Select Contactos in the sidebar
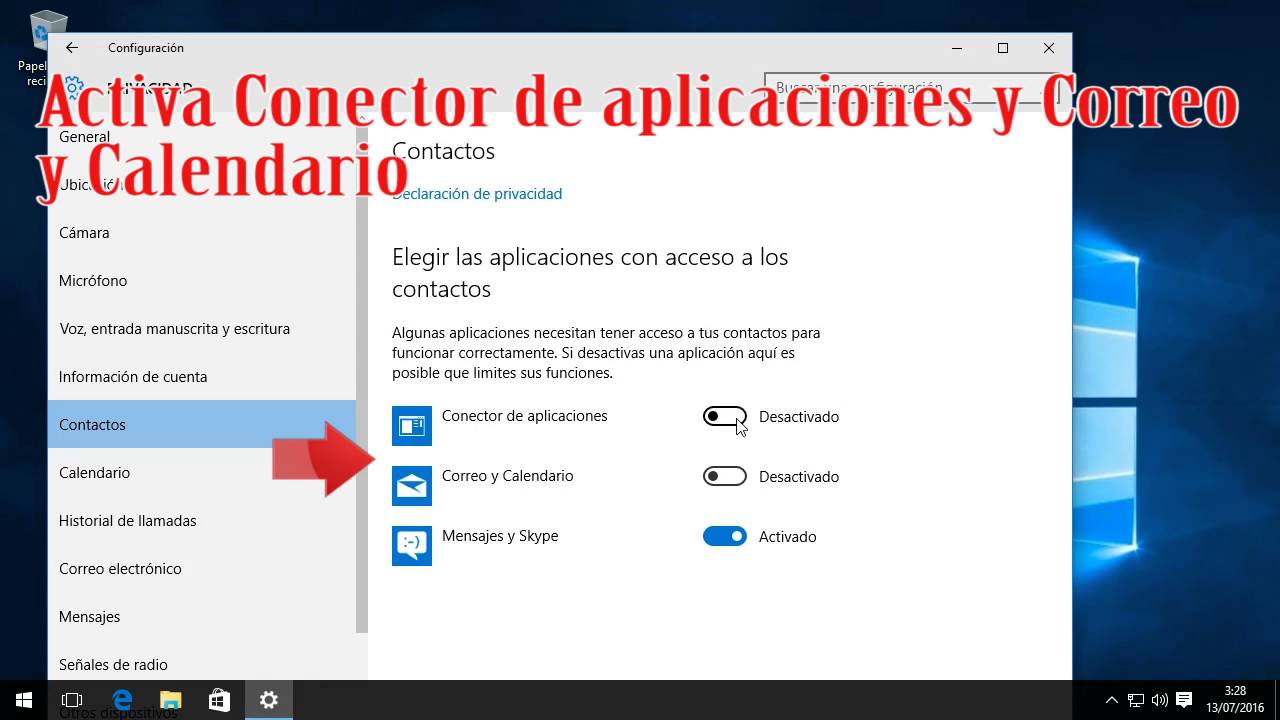 tap(201, 425)
